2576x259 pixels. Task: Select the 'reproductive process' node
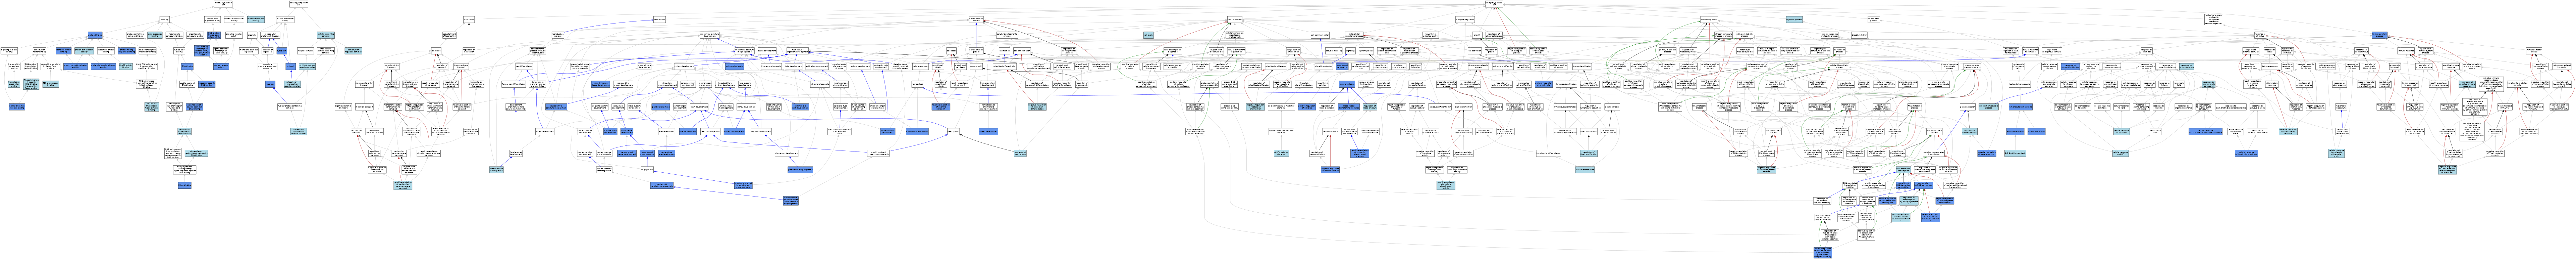[558, 35]
